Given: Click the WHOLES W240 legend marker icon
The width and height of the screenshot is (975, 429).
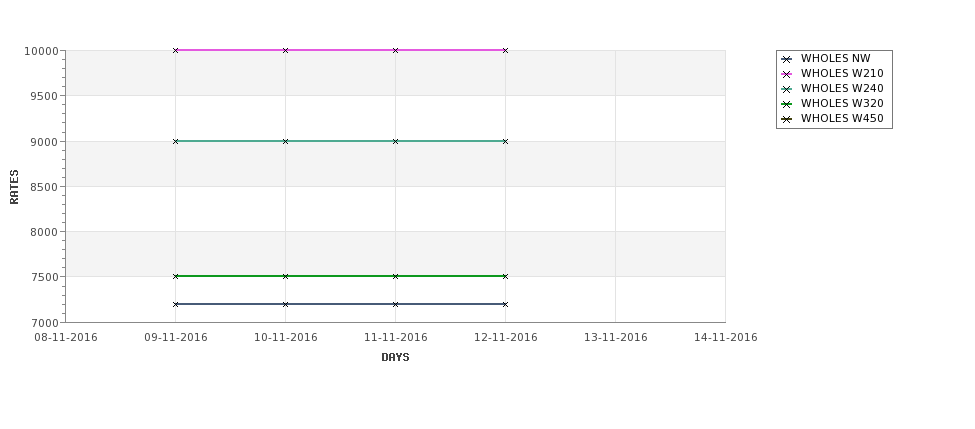Looking at the screenshot, I should pyautogui.click(x=786, y=89).
